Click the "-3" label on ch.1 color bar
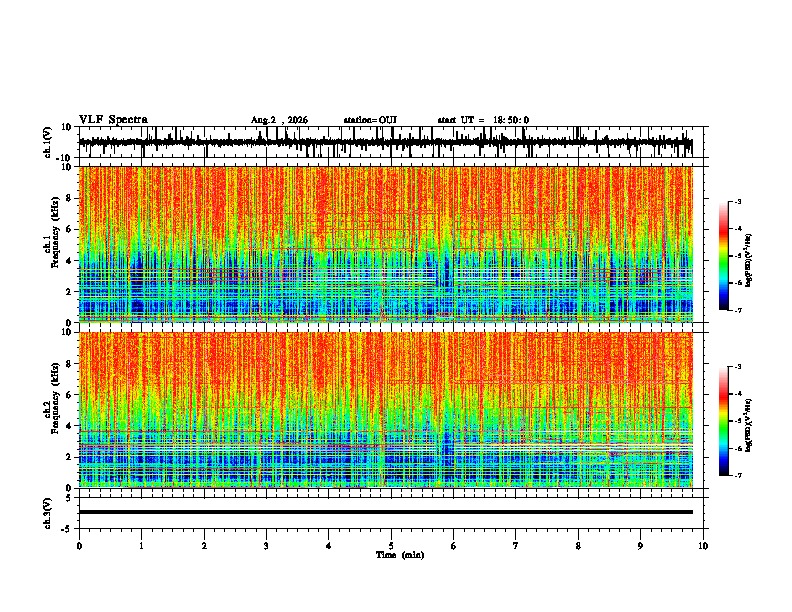792x612 pixels. click(737, 201)
